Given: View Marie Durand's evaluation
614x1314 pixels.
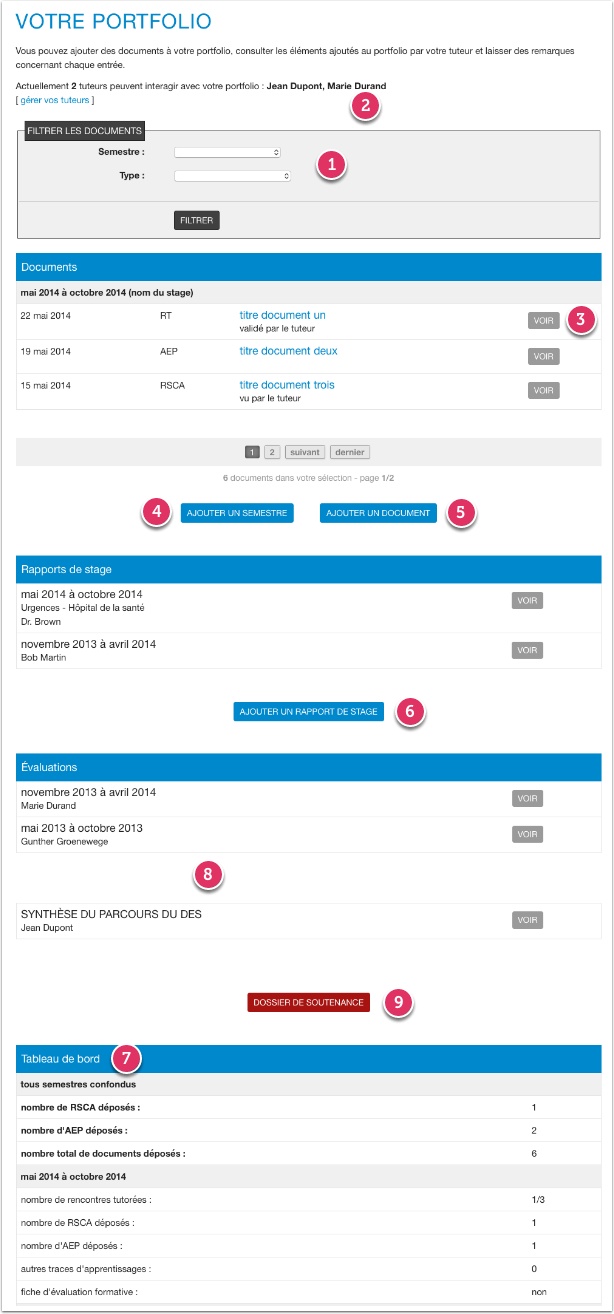Looking at the screenshot, I should 527,798.
